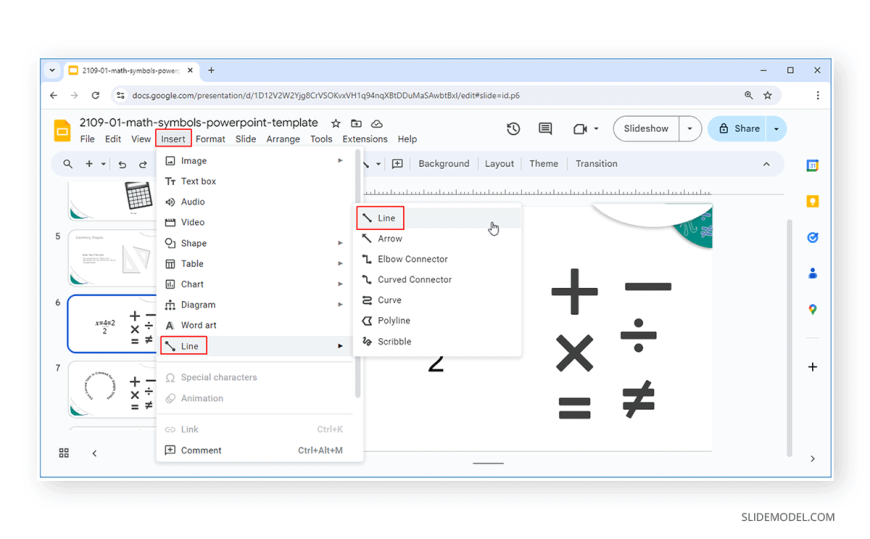Open the Google Slides home logo

(x=62, y=131)
